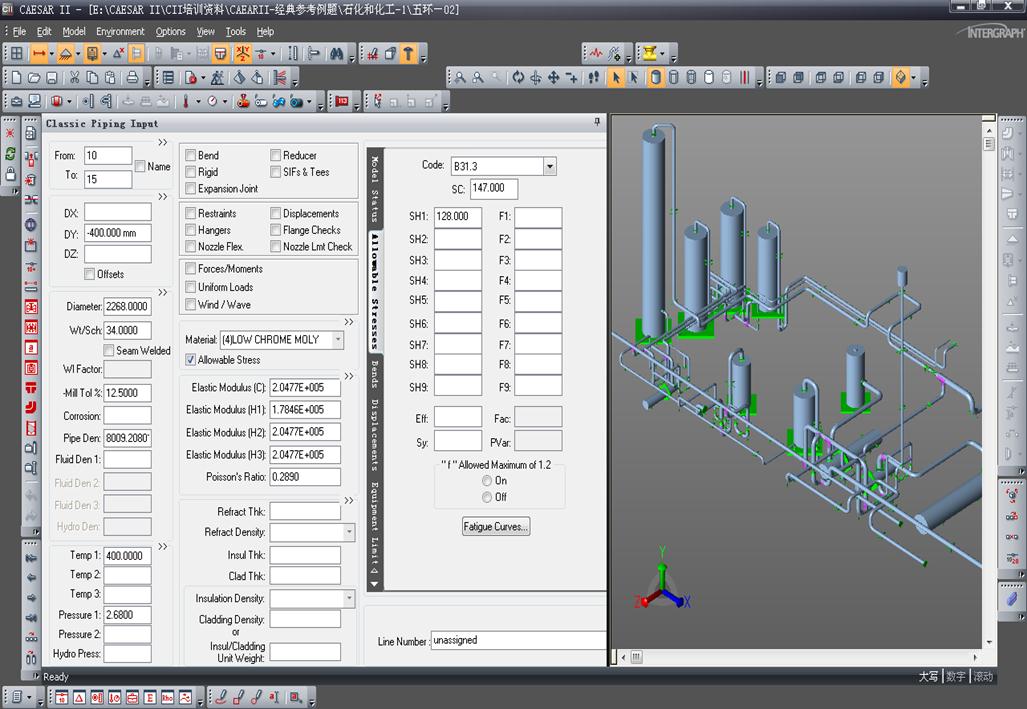Switch to the Displacements side tab
Image resolution: width=1027 pixels, height=709 pixels.
coord(375,436)
